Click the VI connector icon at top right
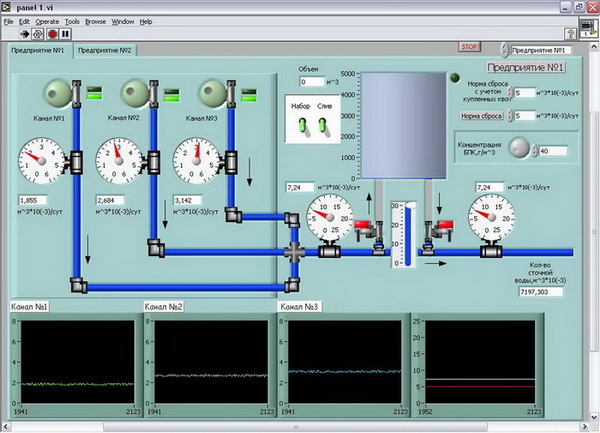Image resolution: width=600 pixels, height=433 pixels. tap(588, 28)
